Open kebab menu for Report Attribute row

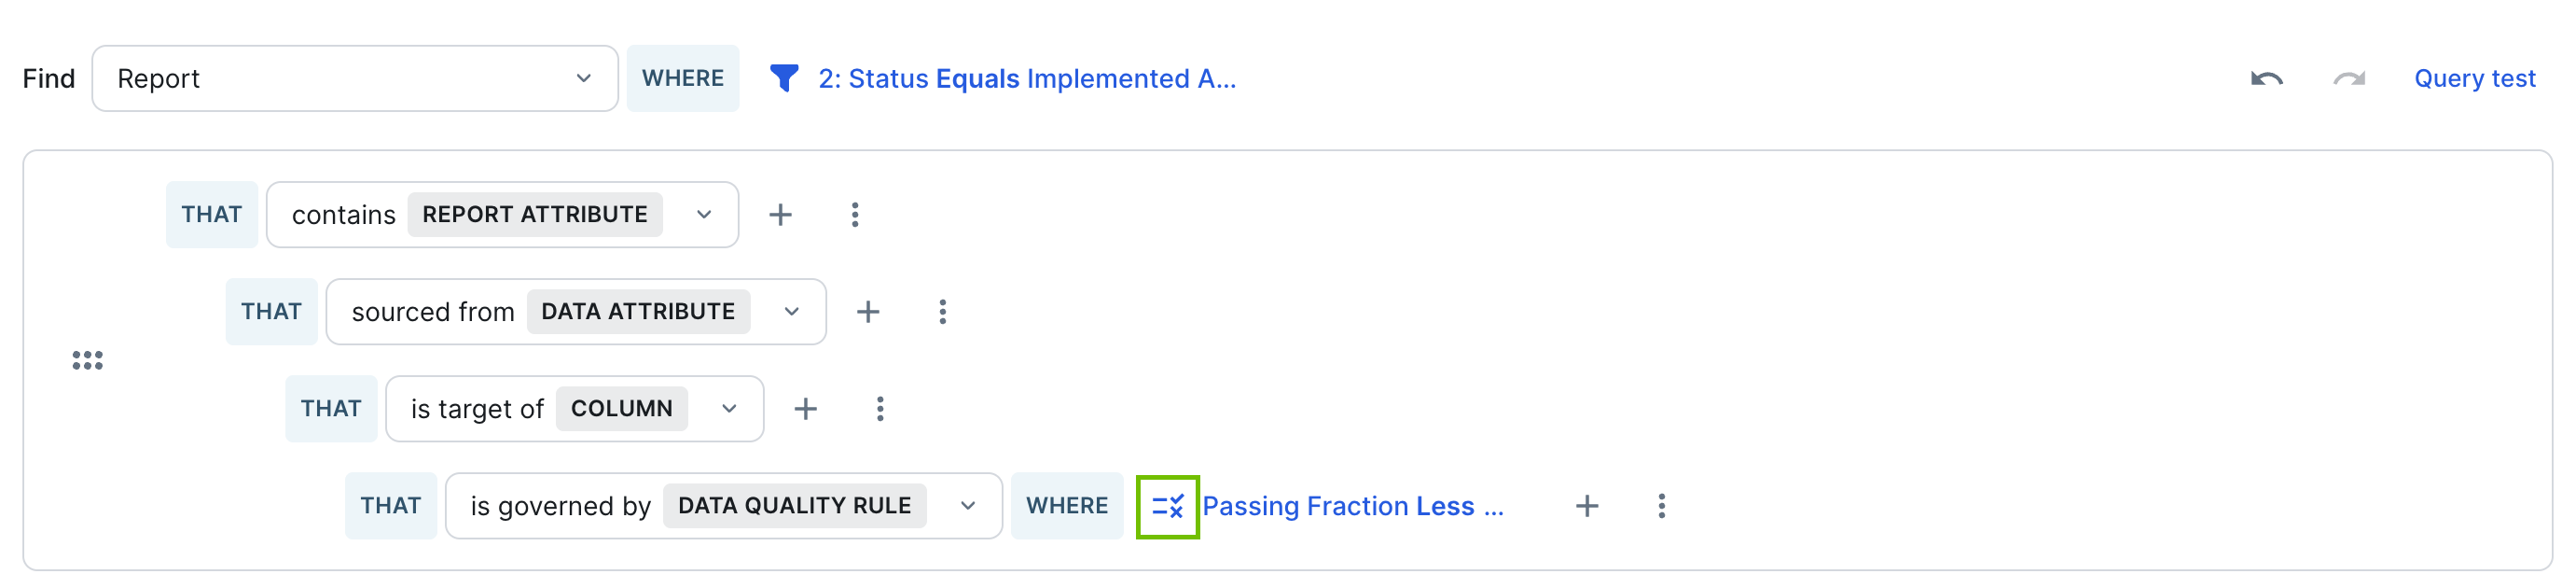point(854,215)
